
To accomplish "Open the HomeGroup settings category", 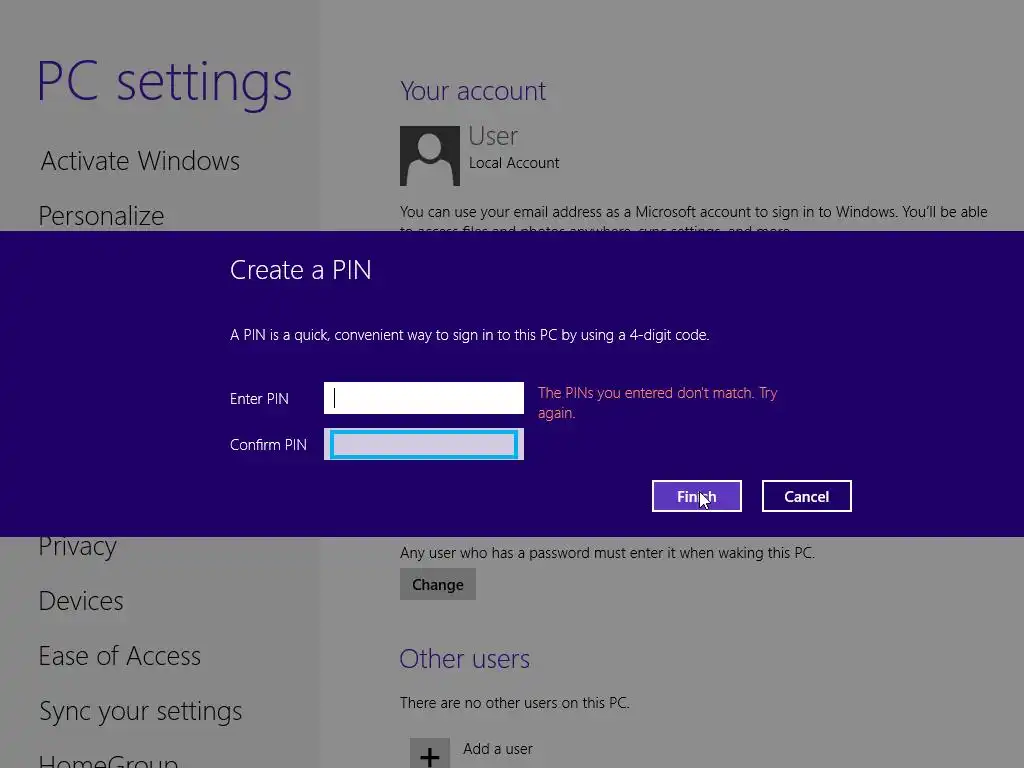I will (x=108, y=761).
